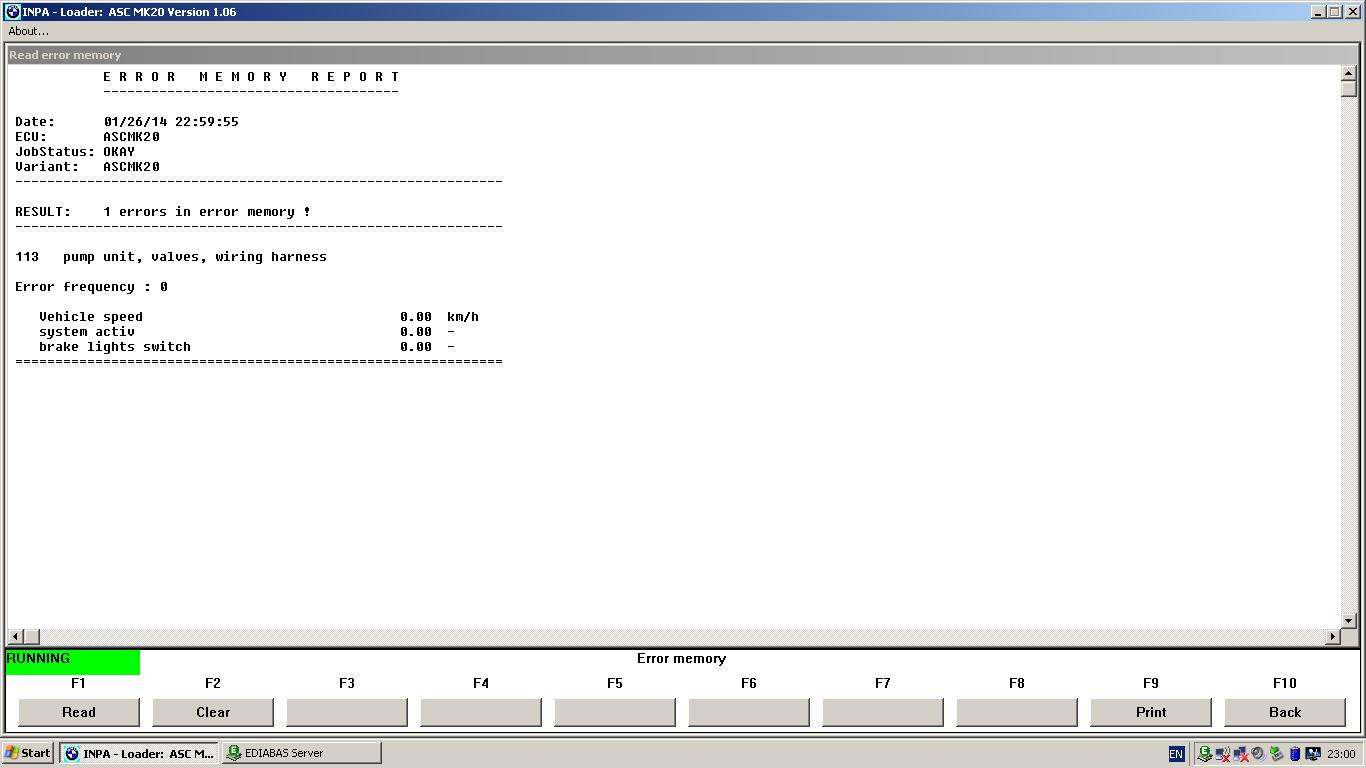Switch to EDIABAS Server taskbar item
This screenshot has width=1366, height=768.
301,753
